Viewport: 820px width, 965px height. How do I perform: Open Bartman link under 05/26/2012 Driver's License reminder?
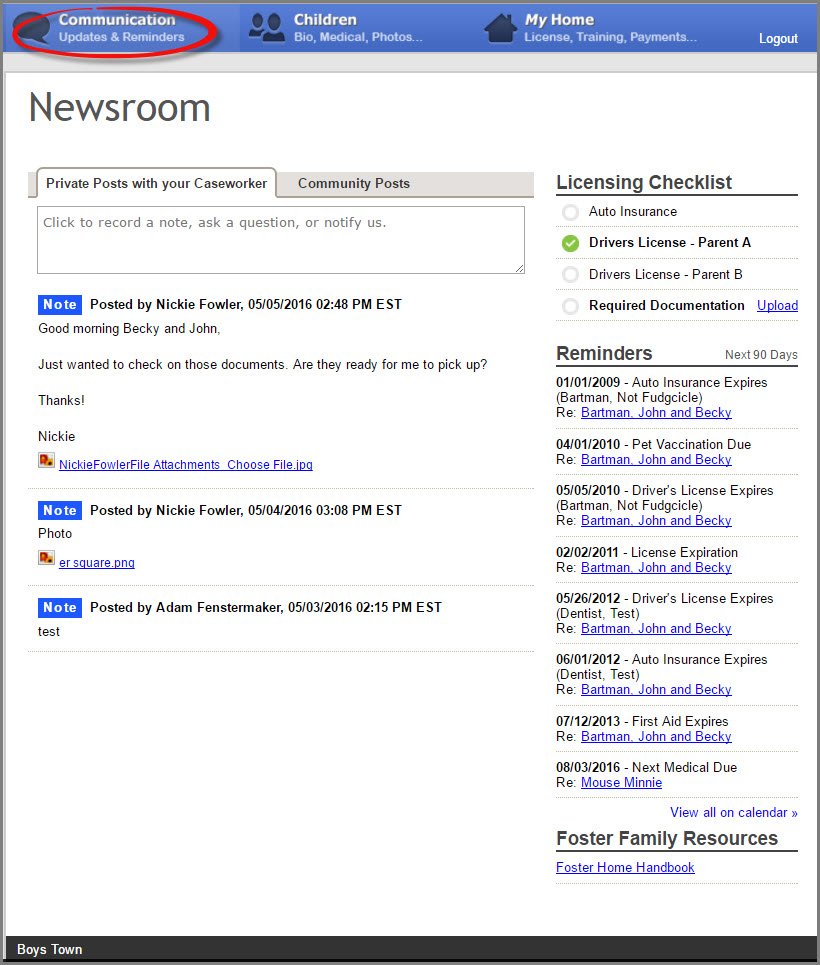coord(656,628)
